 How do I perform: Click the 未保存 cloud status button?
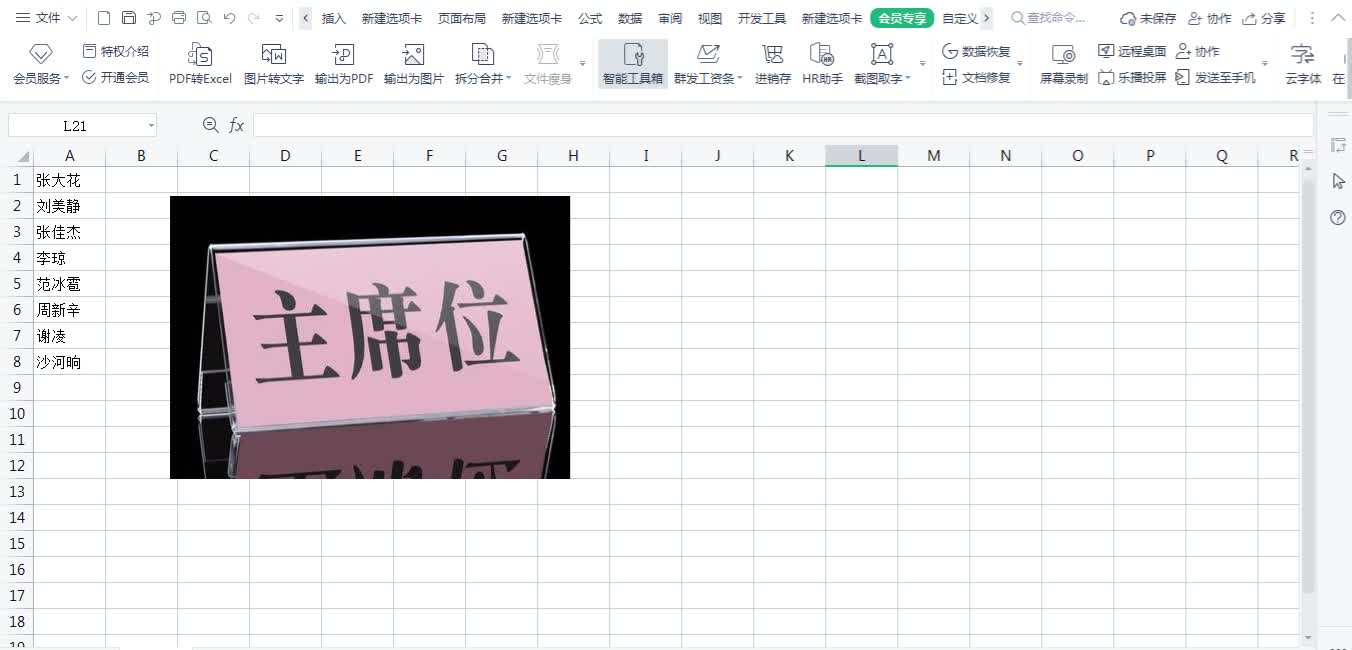1148,18
